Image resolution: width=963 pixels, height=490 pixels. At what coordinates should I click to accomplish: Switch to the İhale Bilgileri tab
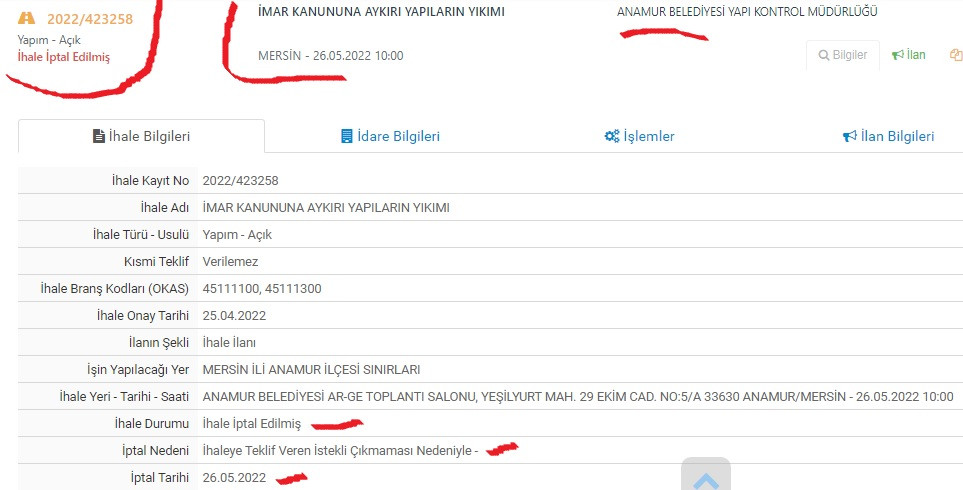point(141,136)
